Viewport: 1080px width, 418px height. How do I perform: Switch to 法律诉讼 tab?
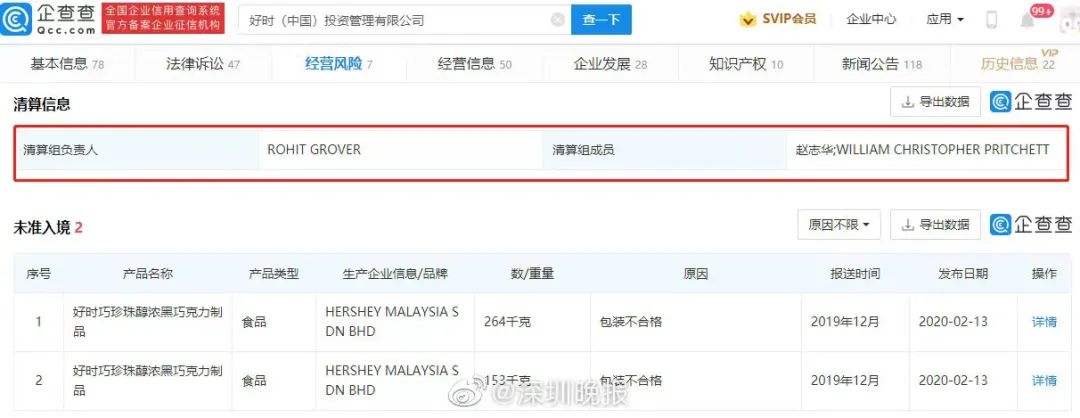(x=203, y=64)
